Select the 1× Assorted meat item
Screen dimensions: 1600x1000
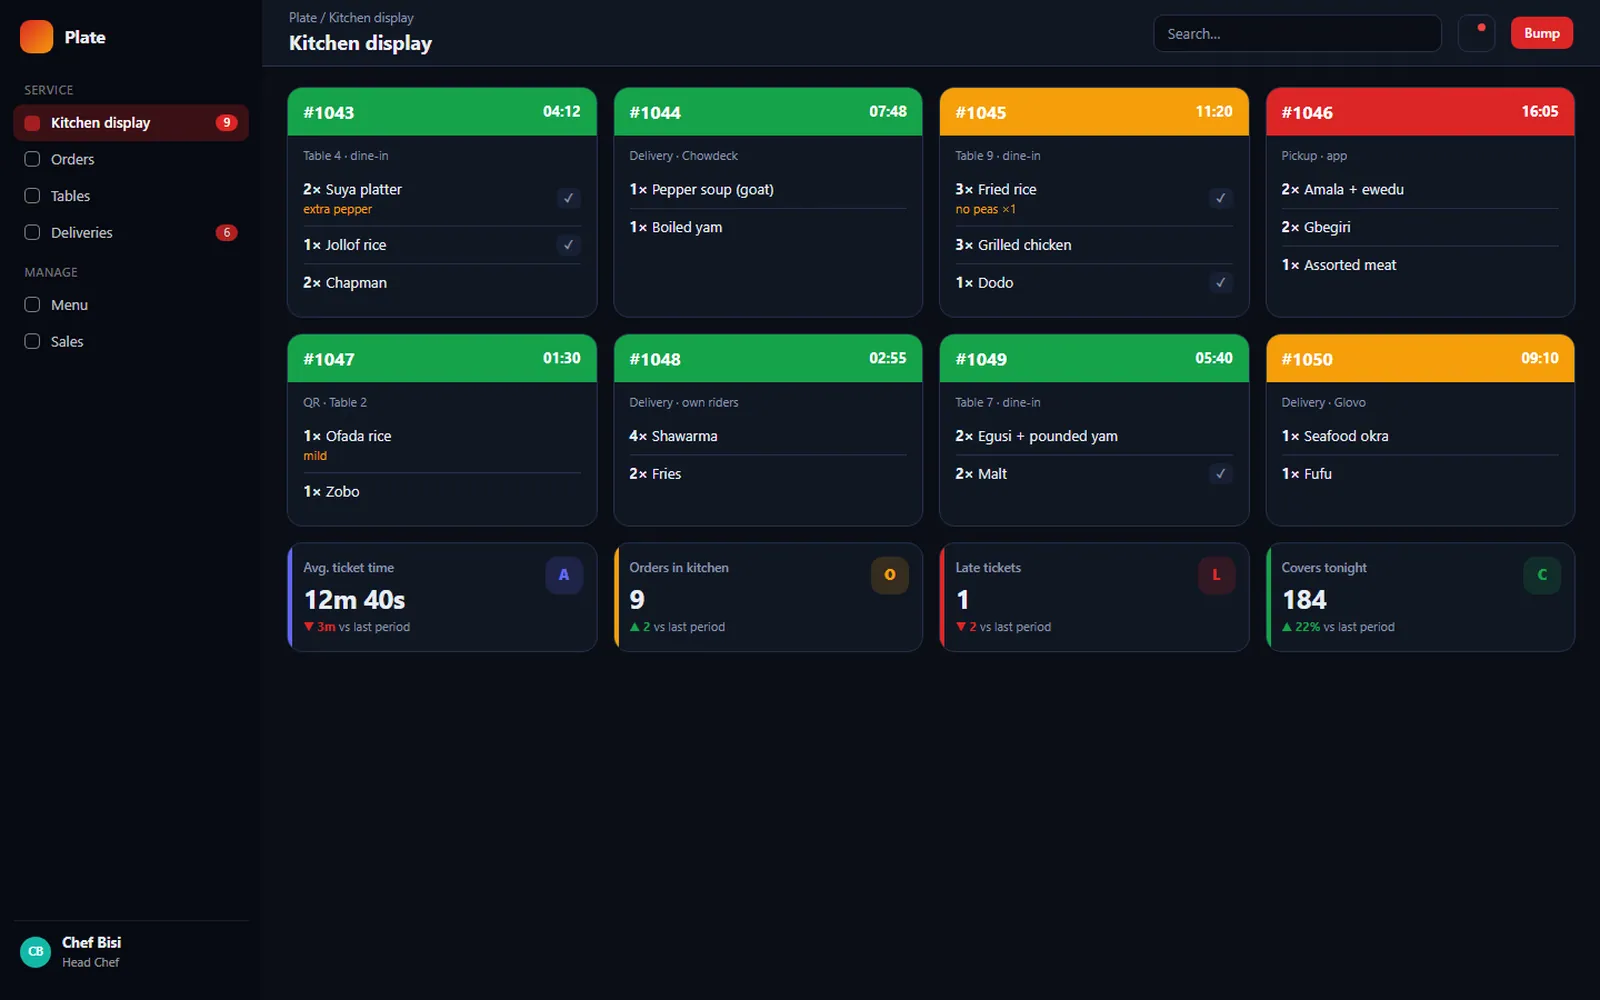point(1420,265)
